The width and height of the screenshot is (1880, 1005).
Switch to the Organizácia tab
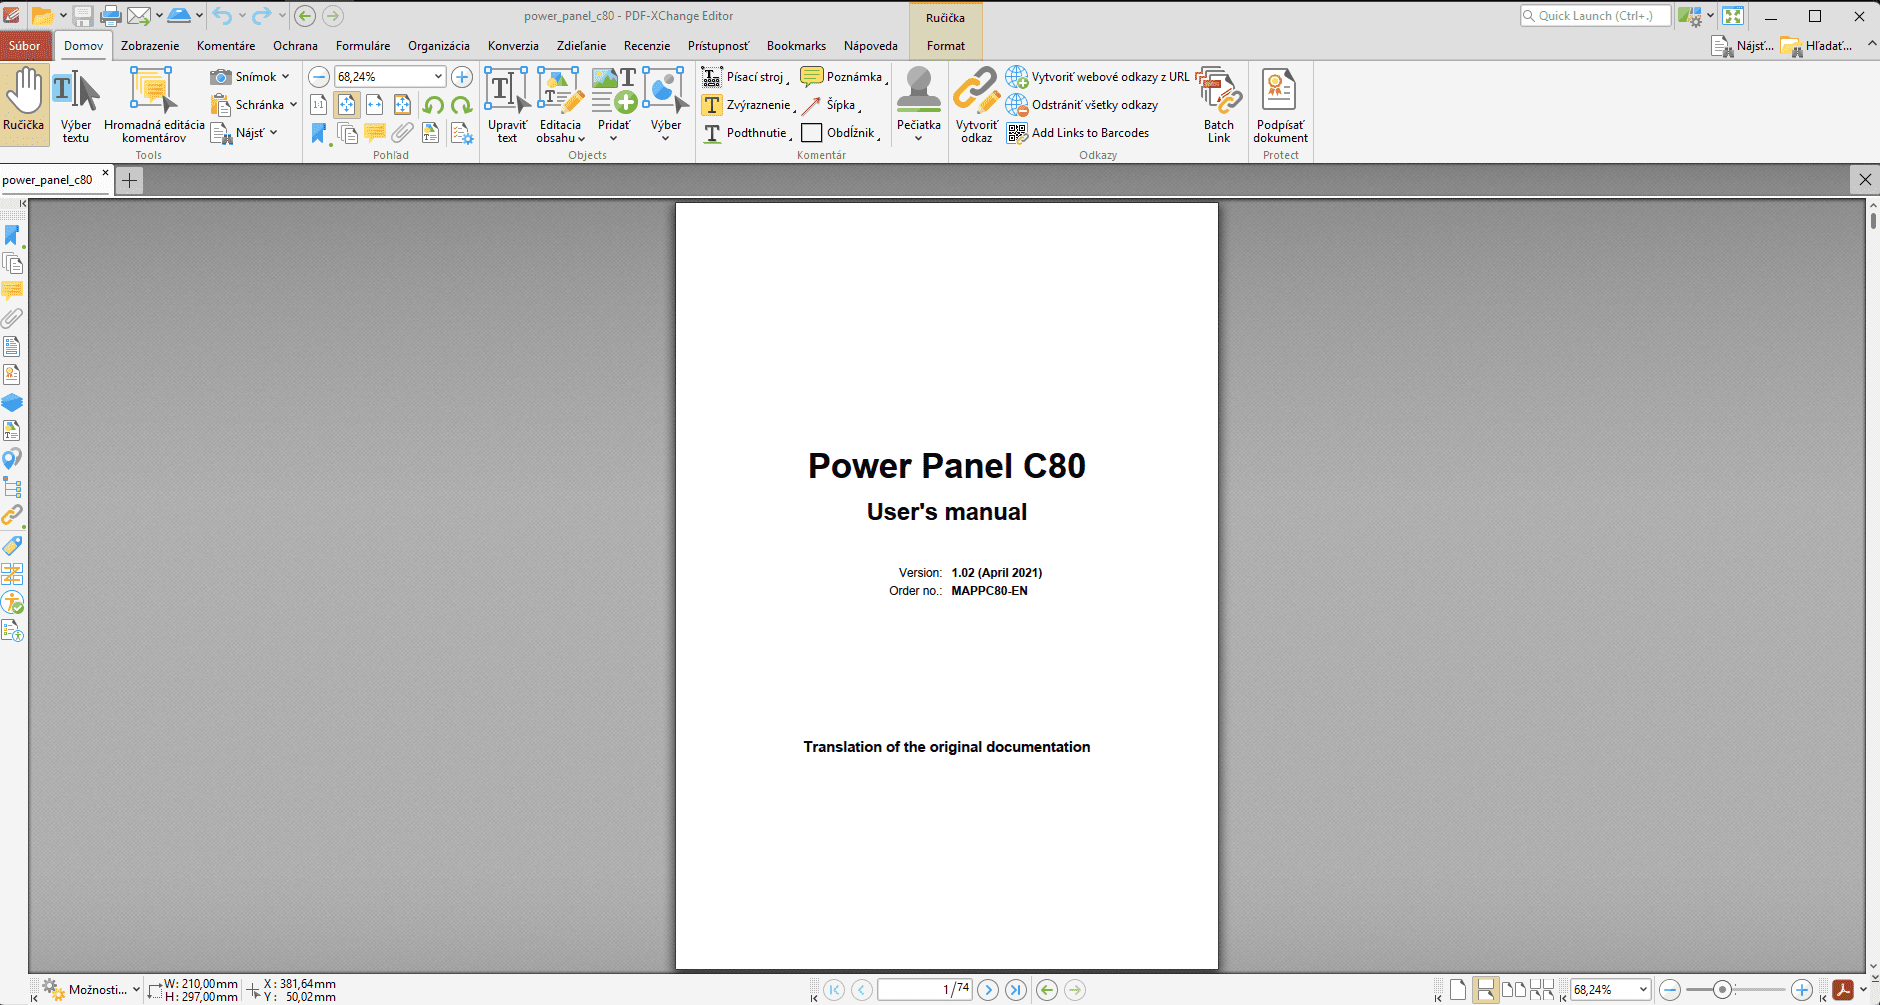pyautogui.click(x=438, y=46)
